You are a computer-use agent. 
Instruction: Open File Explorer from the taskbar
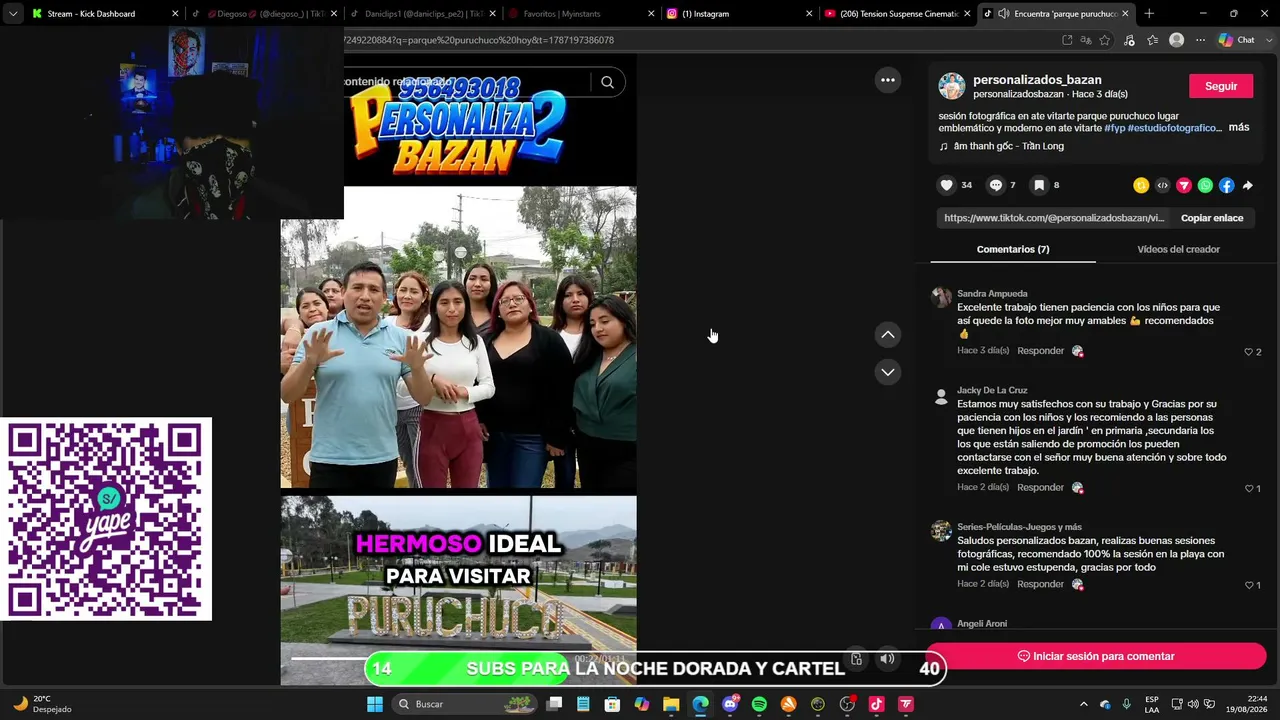click(671, 704)
